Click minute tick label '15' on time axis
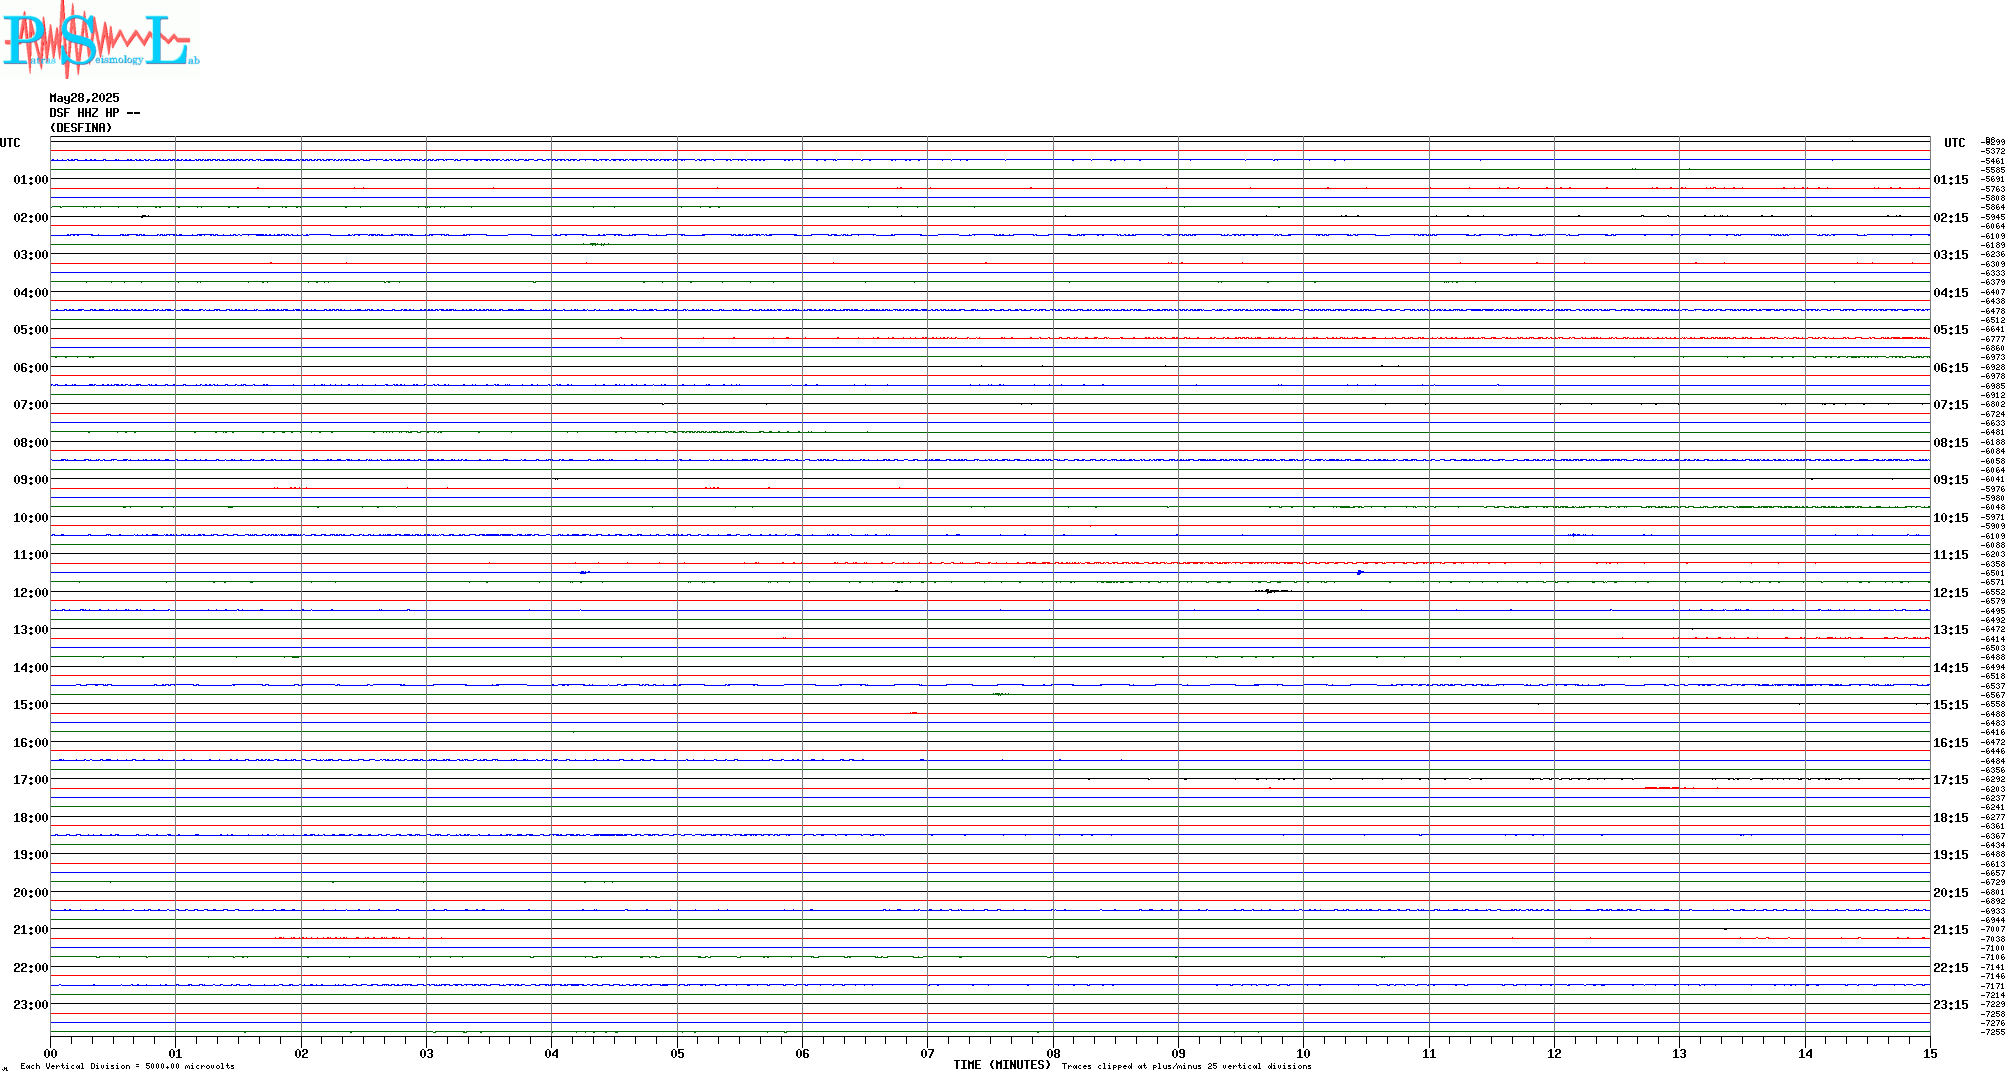2010x1080 pixels. (x=1930, y=1053)
